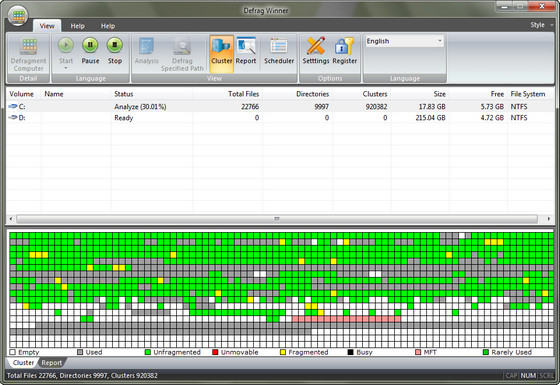Open the Scheduler tool
This screenshot has height=385, width=560.
279,46
